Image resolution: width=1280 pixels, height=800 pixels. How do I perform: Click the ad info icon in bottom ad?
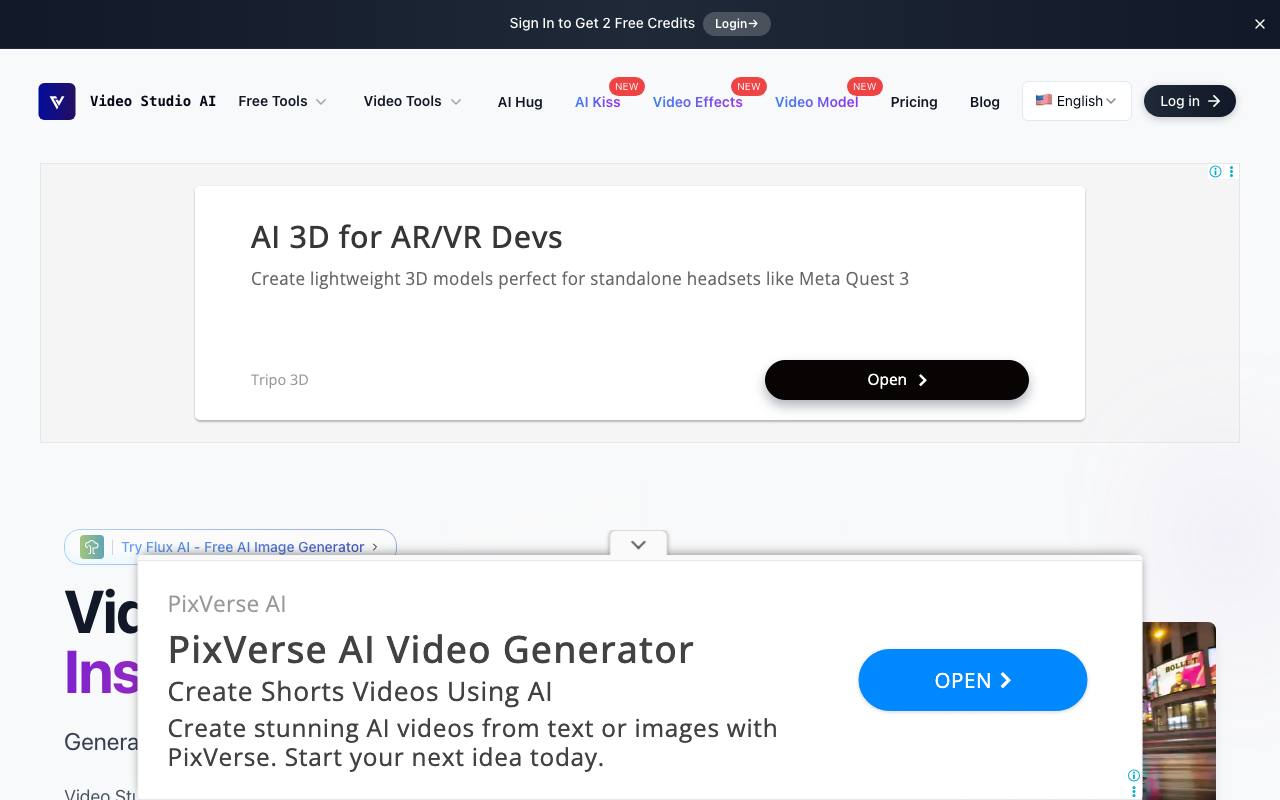[x=1133, y=775]
